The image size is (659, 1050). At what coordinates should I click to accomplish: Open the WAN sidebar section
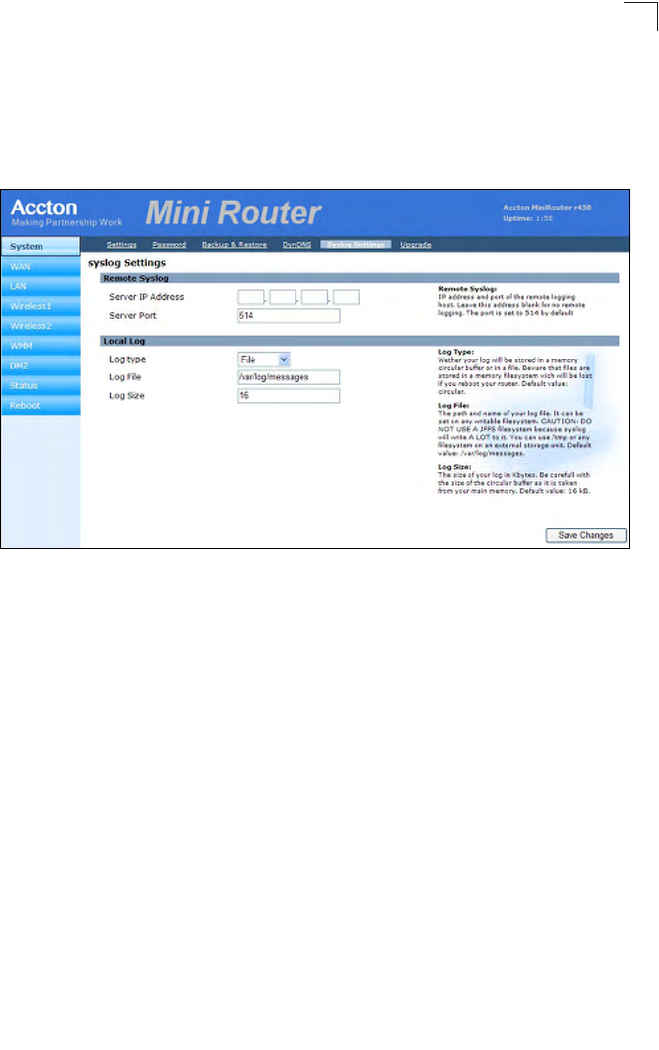(x=40, y=267)
